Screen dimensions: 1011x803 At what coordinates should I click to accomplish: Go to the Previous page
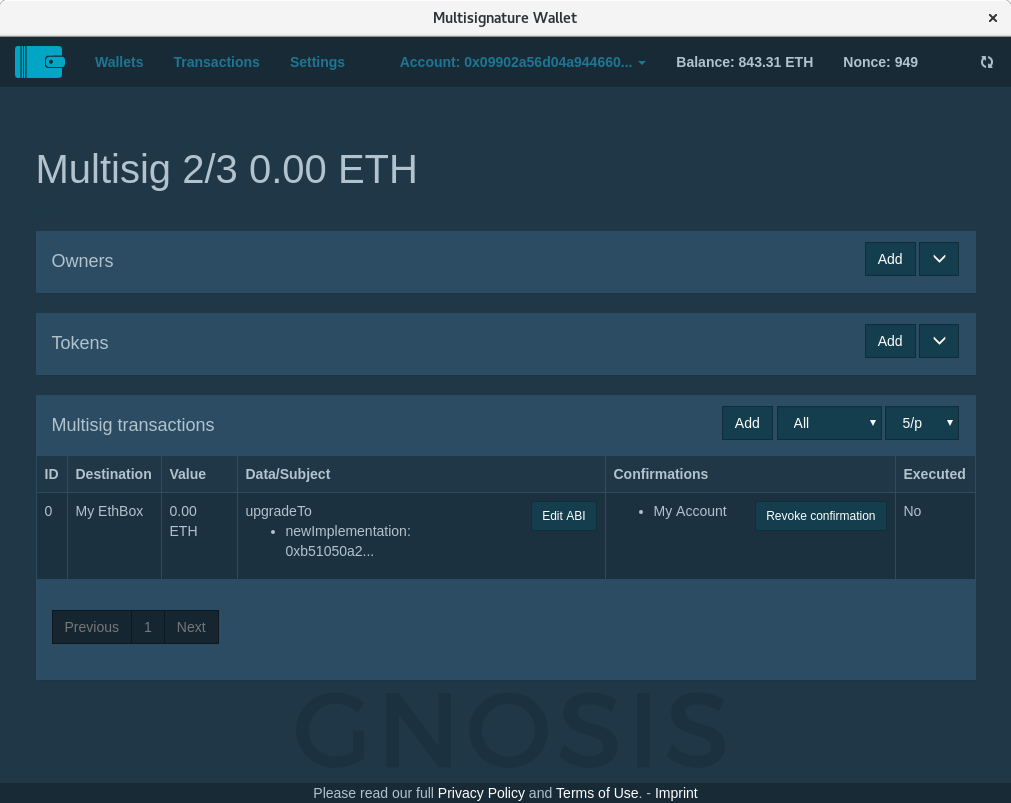(x=92, y=627)
